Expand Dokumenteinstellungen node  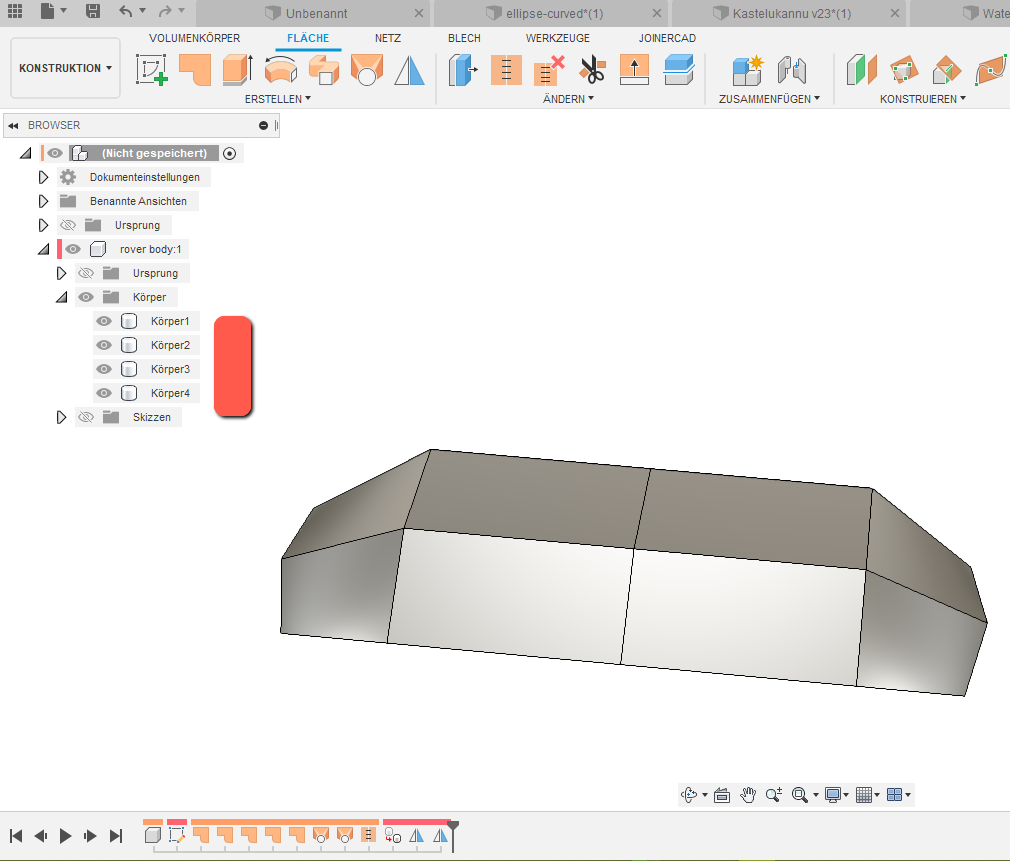(43, 177)
